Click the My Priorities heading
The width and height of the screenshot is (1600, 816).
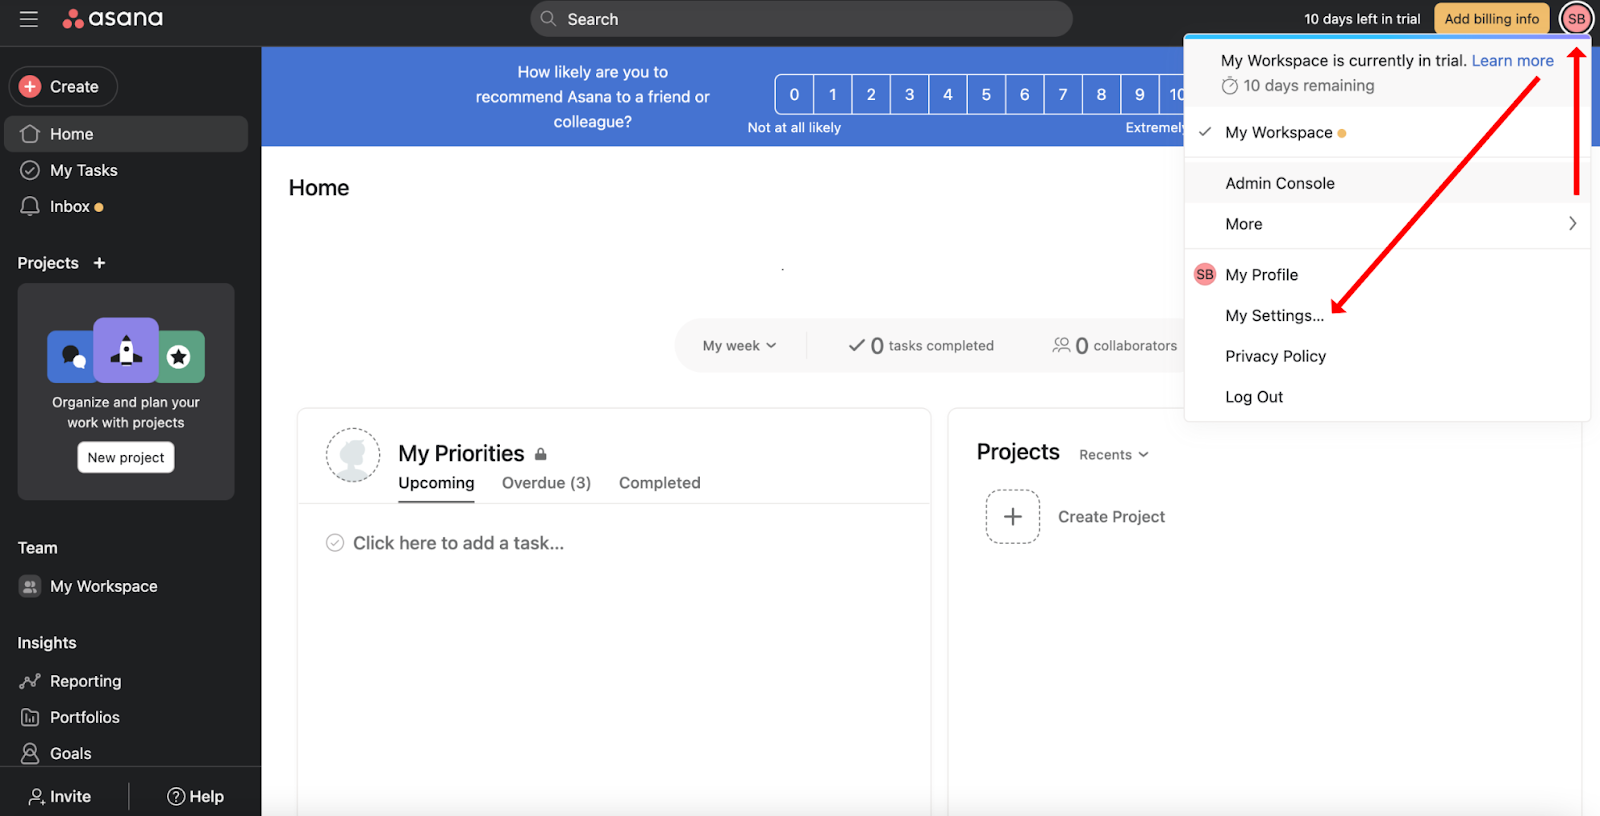(x=461, y=454)
